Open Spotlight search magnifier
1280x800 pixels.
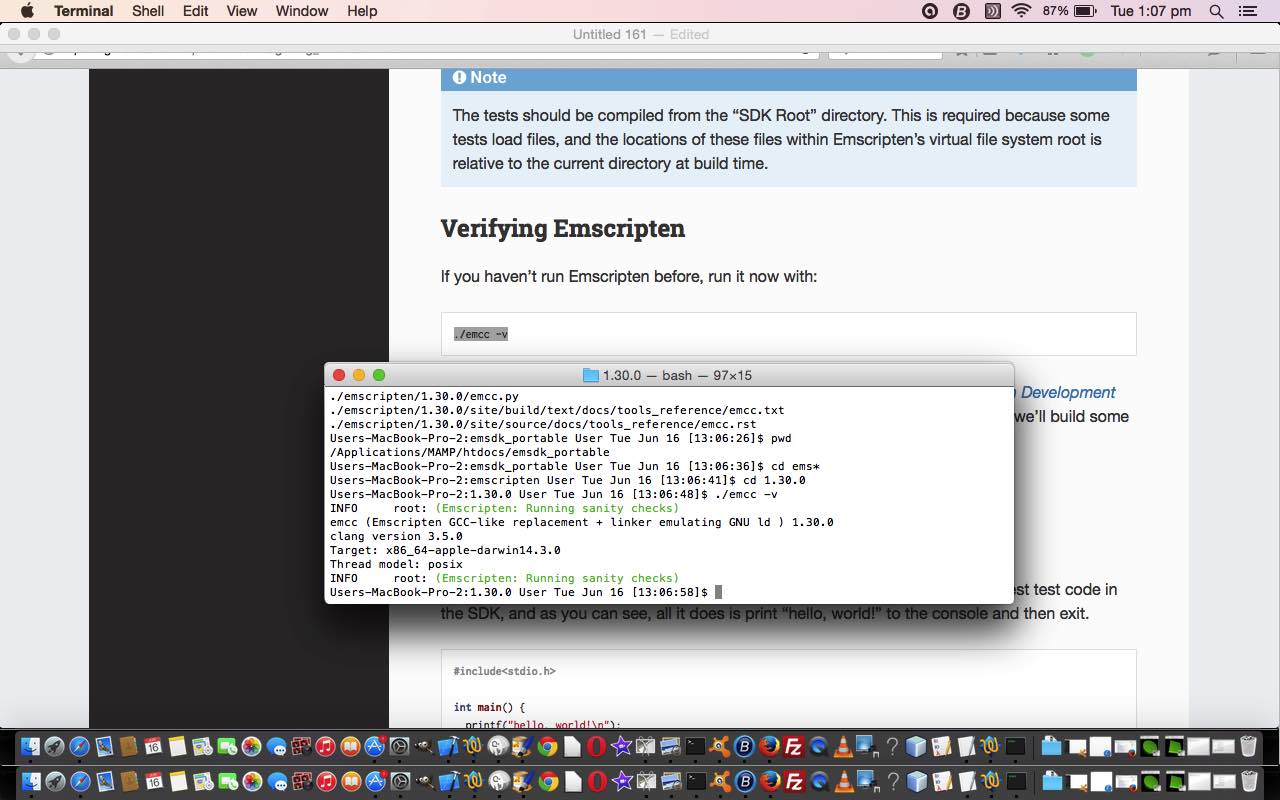[x=1216, y=11]
